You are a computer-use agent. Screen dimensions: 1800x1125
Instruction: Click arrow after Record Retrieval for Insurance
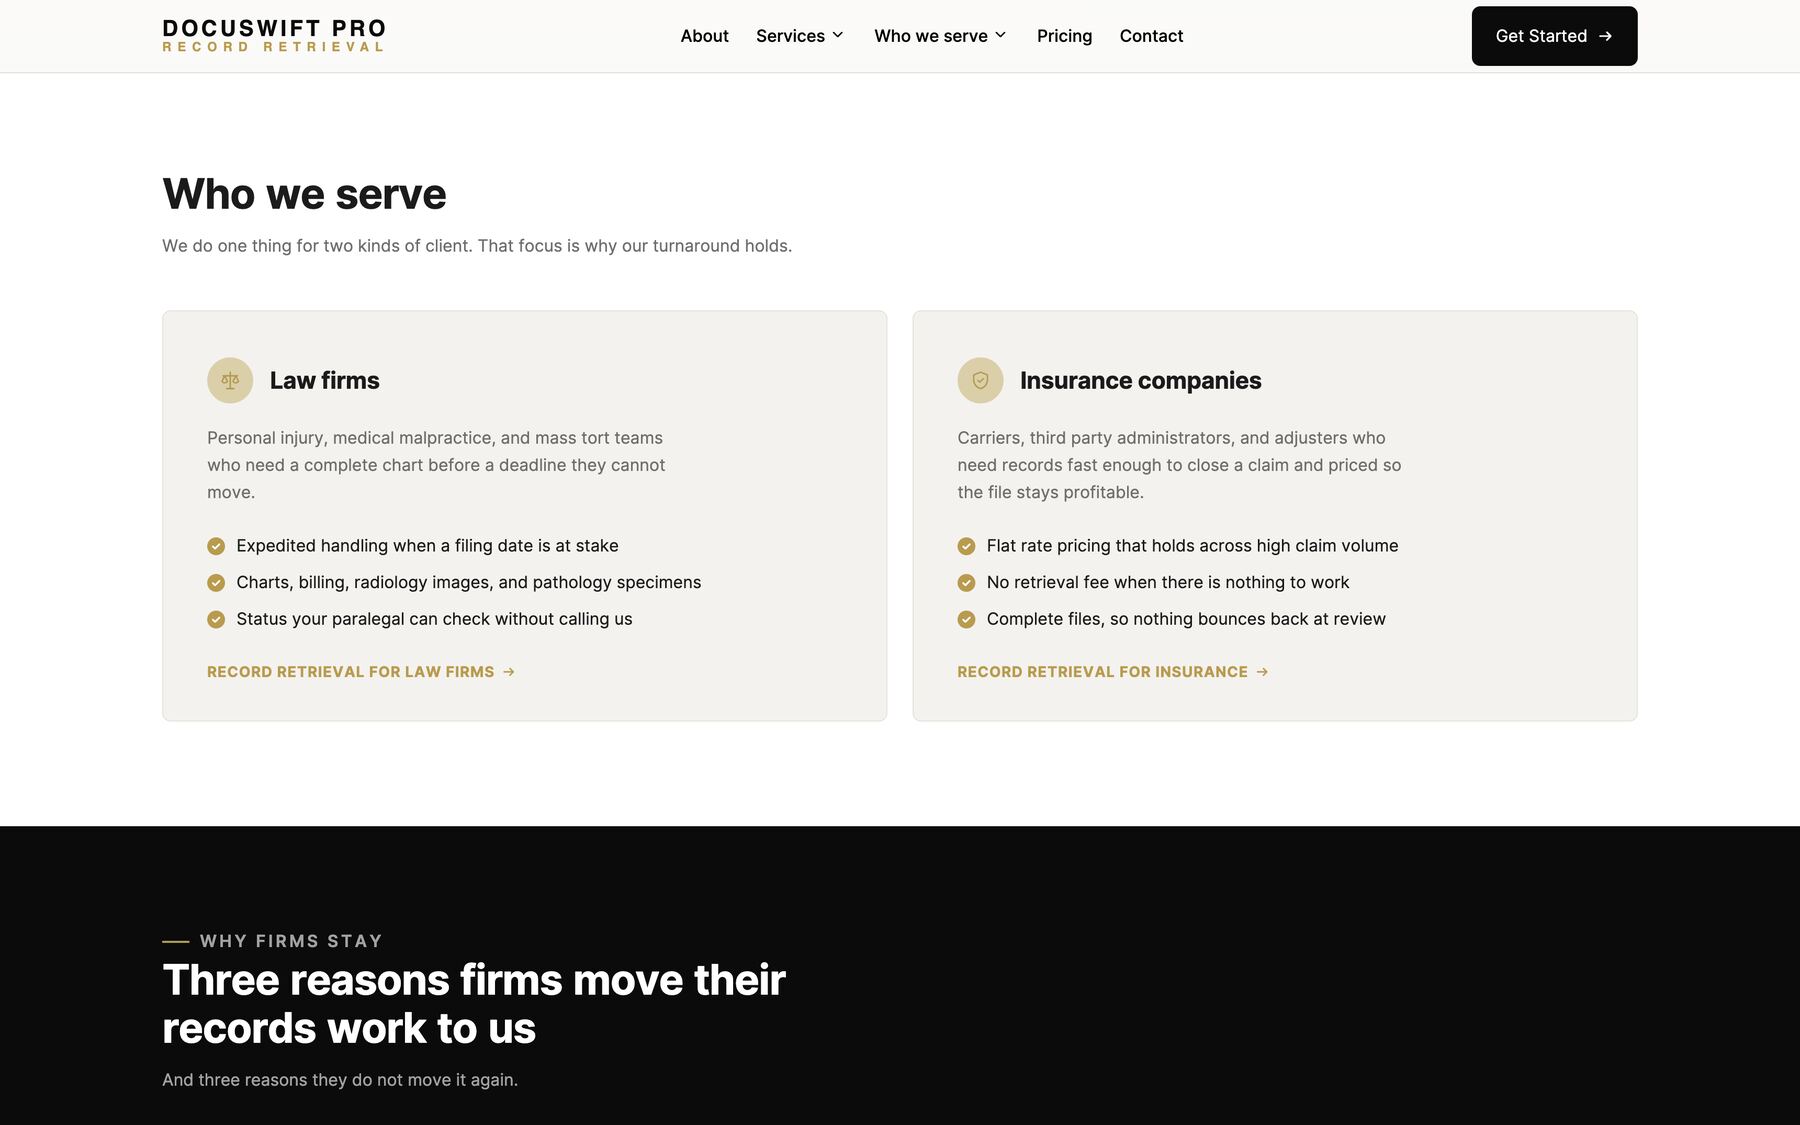click(x=1262, y=672)
